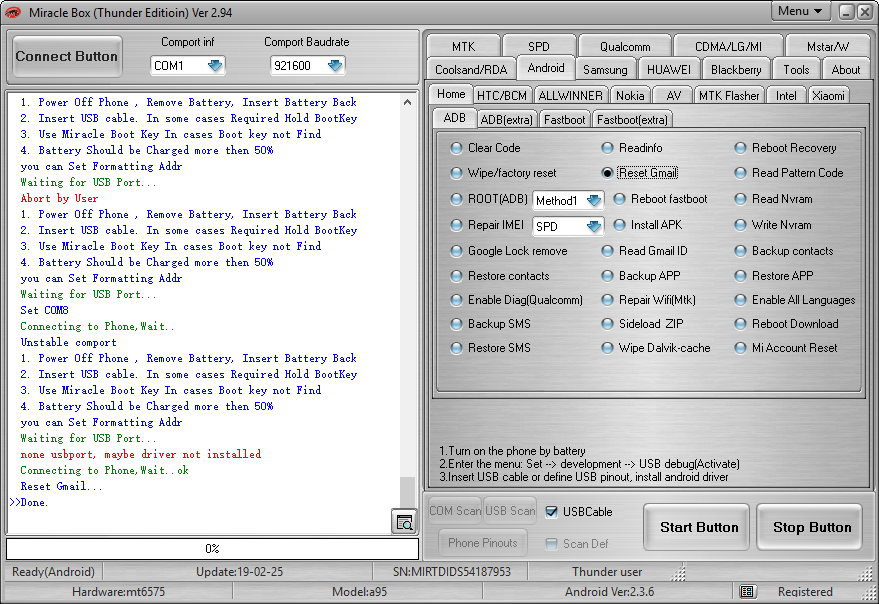Image resolution: width=879 pixels, height=604 pixels.
Task: Click the '>>Done.' log entry
Action: pos(29,502)
